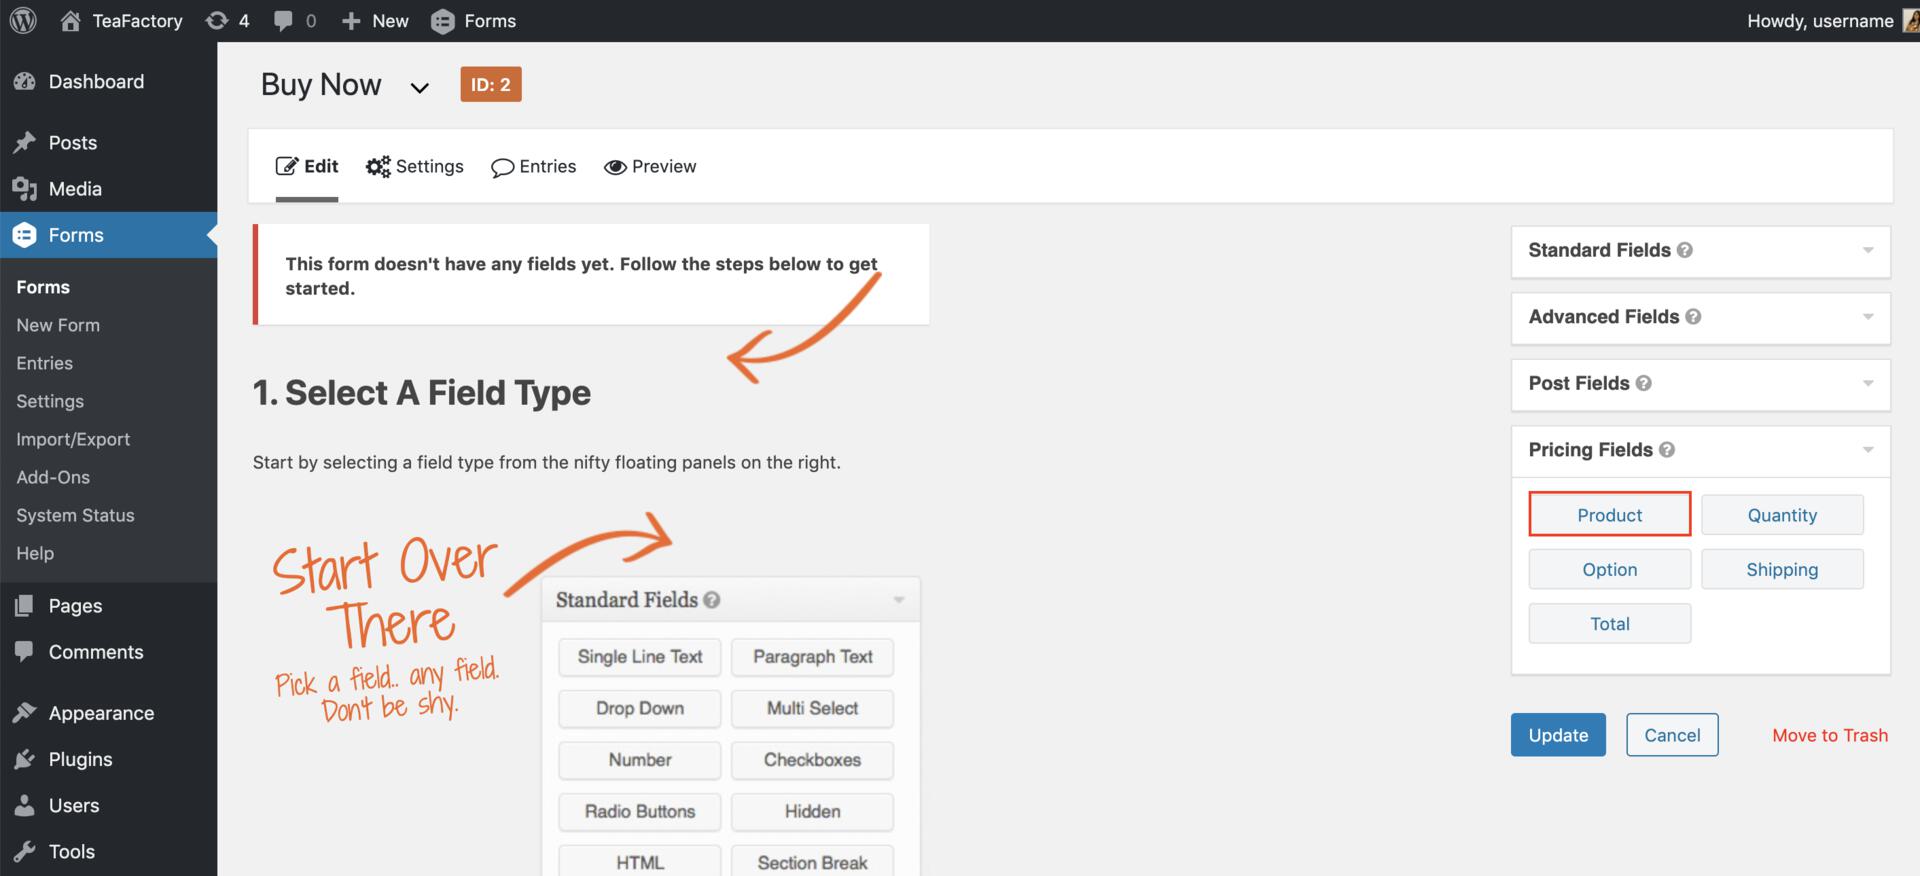Click the ID: 2 badge
Viewport: 1920px width, 876px height.
[491, 85]
